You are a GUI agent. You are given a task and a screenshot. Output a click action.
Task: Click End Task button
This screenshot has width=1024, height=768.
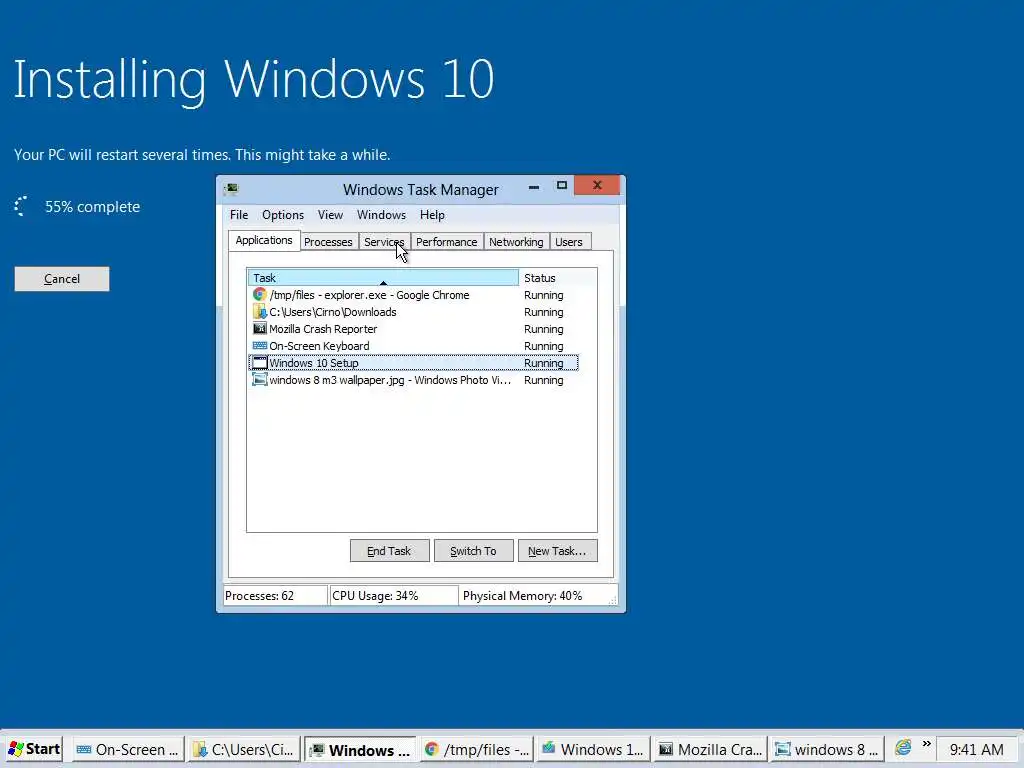pyautogui.click(x=389, y=551)
